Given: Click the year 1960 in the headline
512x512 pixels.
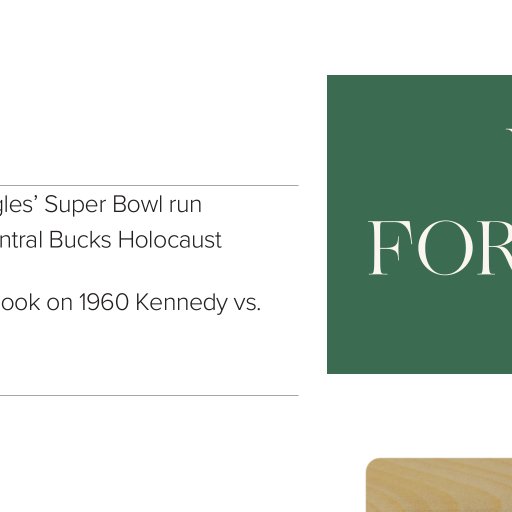Looking at the screenshot, I should coord(104,302).
